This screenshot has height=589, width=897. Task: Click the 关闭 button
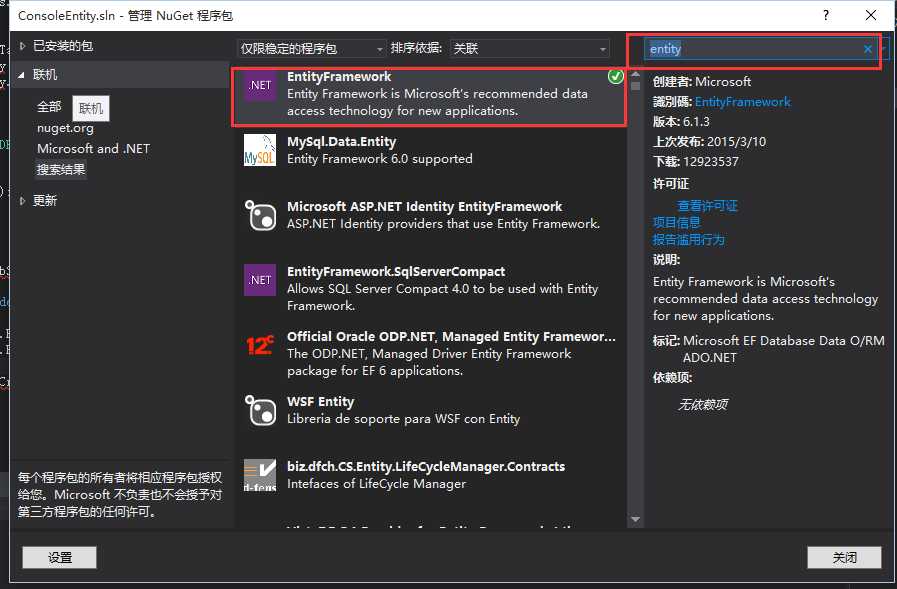(x=844, y=558)
